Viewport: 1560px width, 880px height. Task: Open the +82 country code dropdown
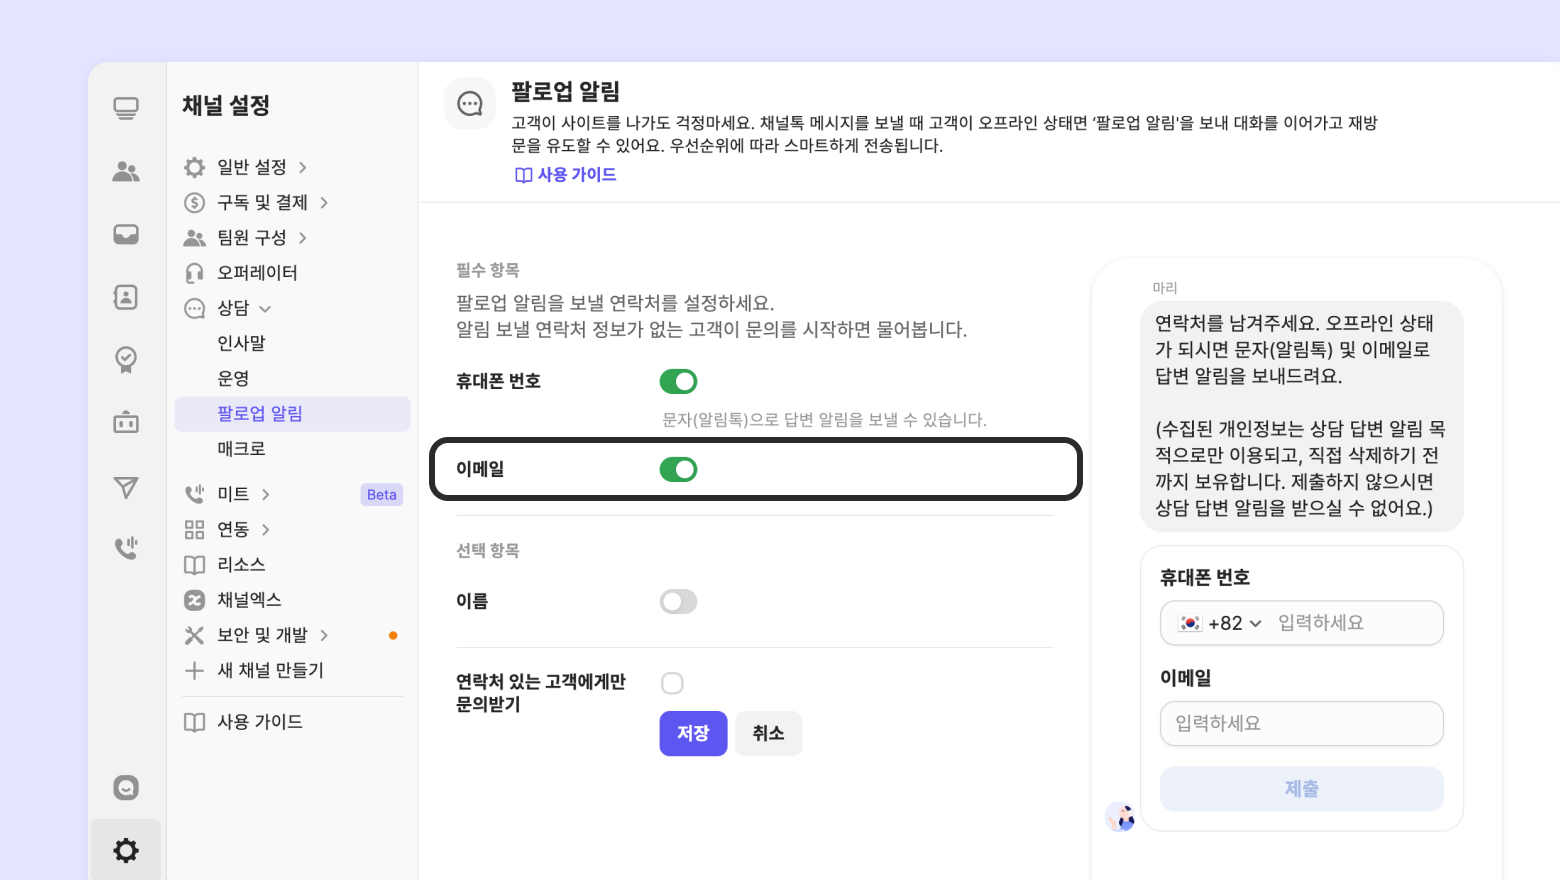point(1222,623)
